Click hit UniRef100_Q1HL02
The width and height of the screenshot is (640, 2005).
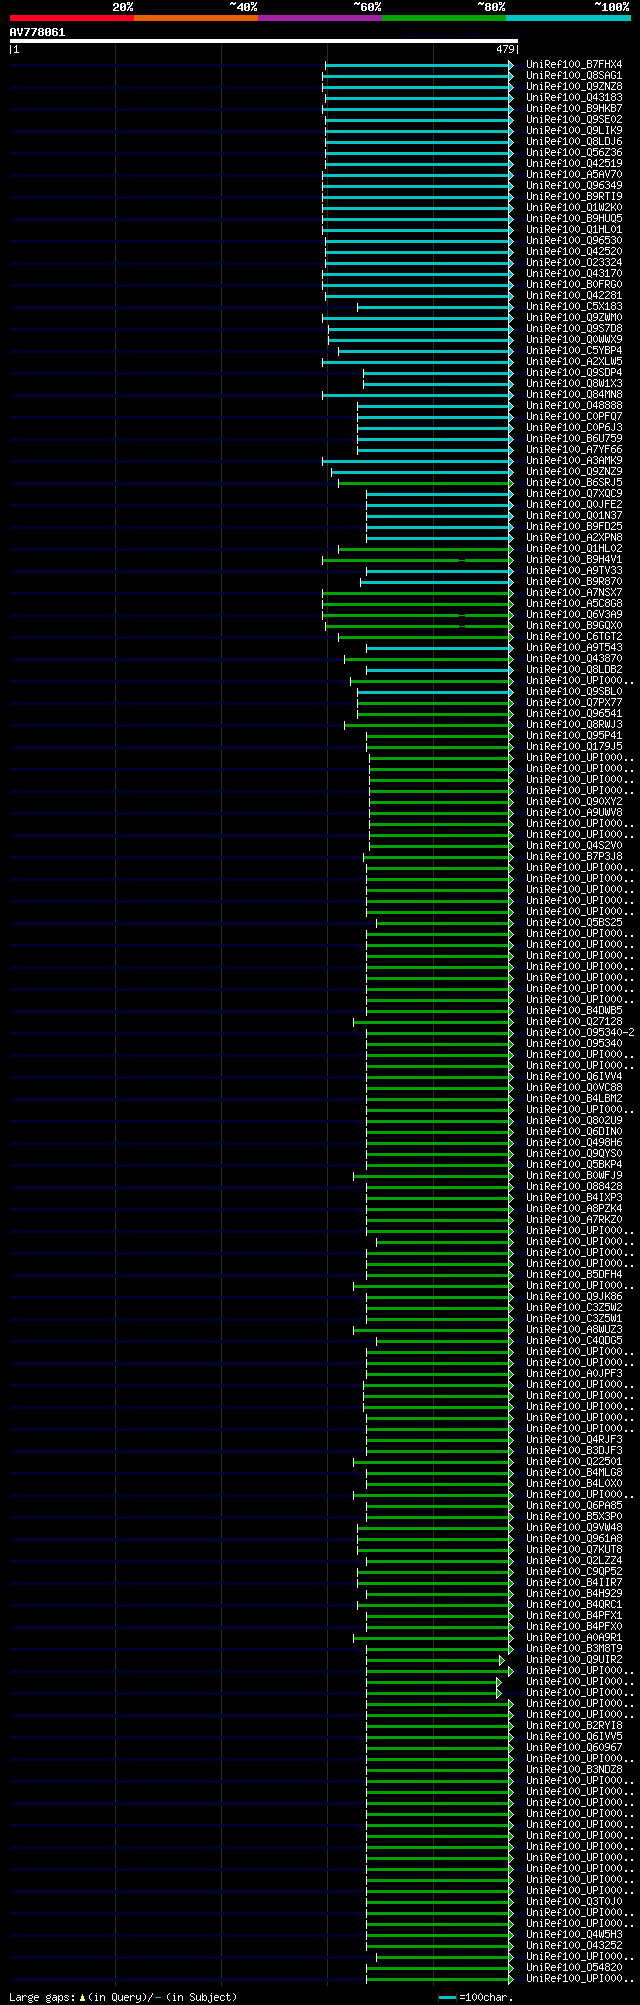click(x=574, y=548)
